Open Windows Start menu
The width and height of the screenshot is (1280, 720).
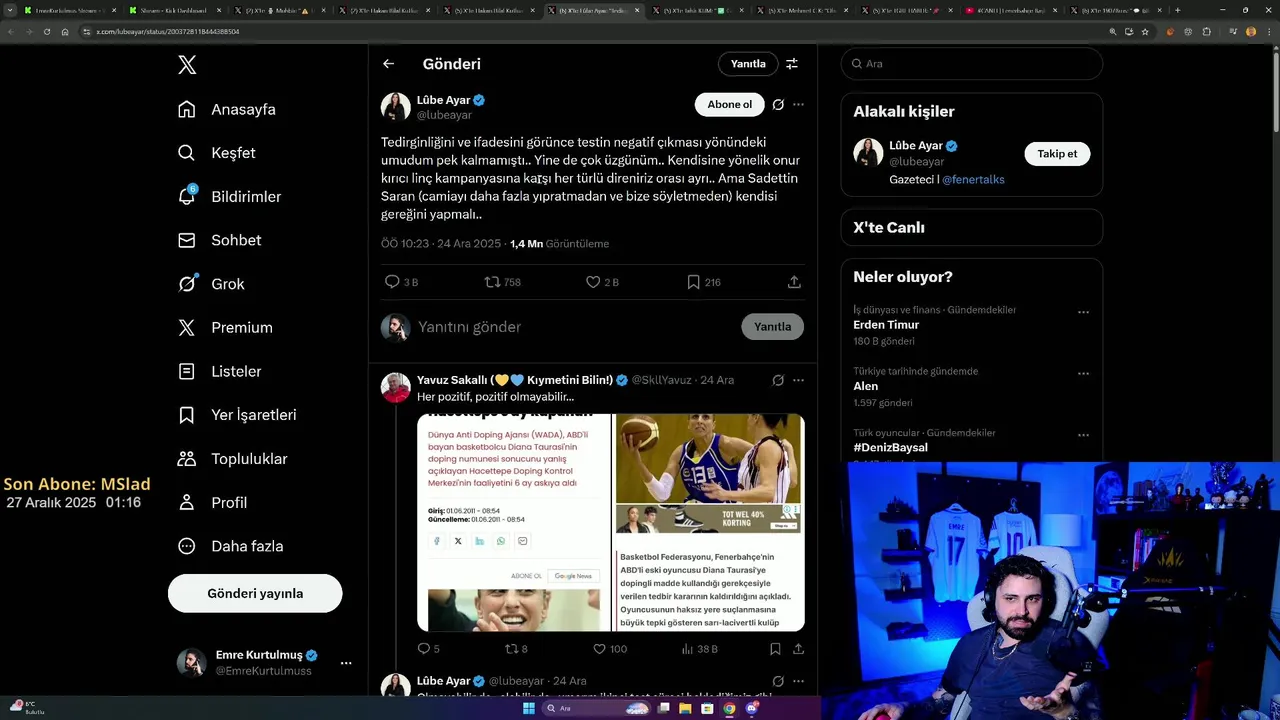coord(528,708)
